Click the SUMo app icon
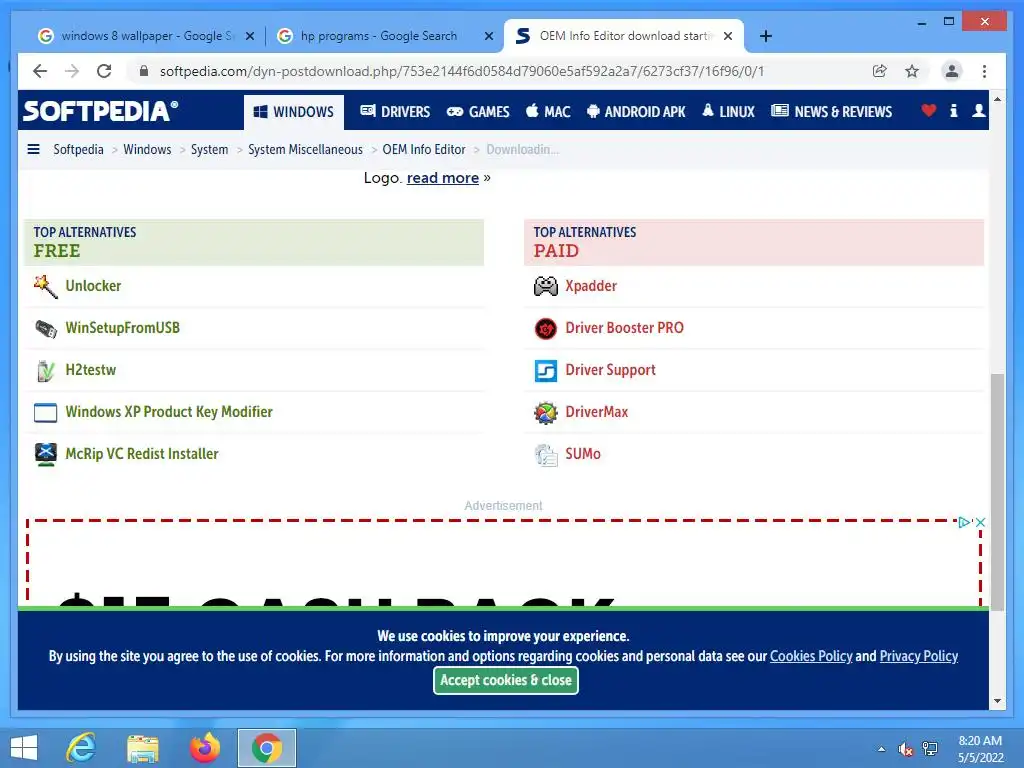This screenshot has height=768, width=1024. pyautogui.click(x=545, y=455)
